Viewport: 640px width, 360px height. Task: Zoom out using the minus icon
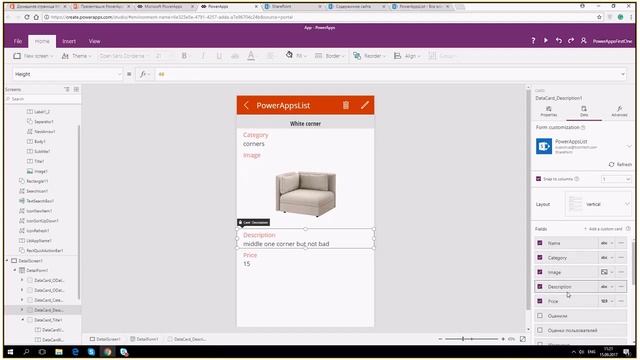pyautogui.click(x=440, y=339)
